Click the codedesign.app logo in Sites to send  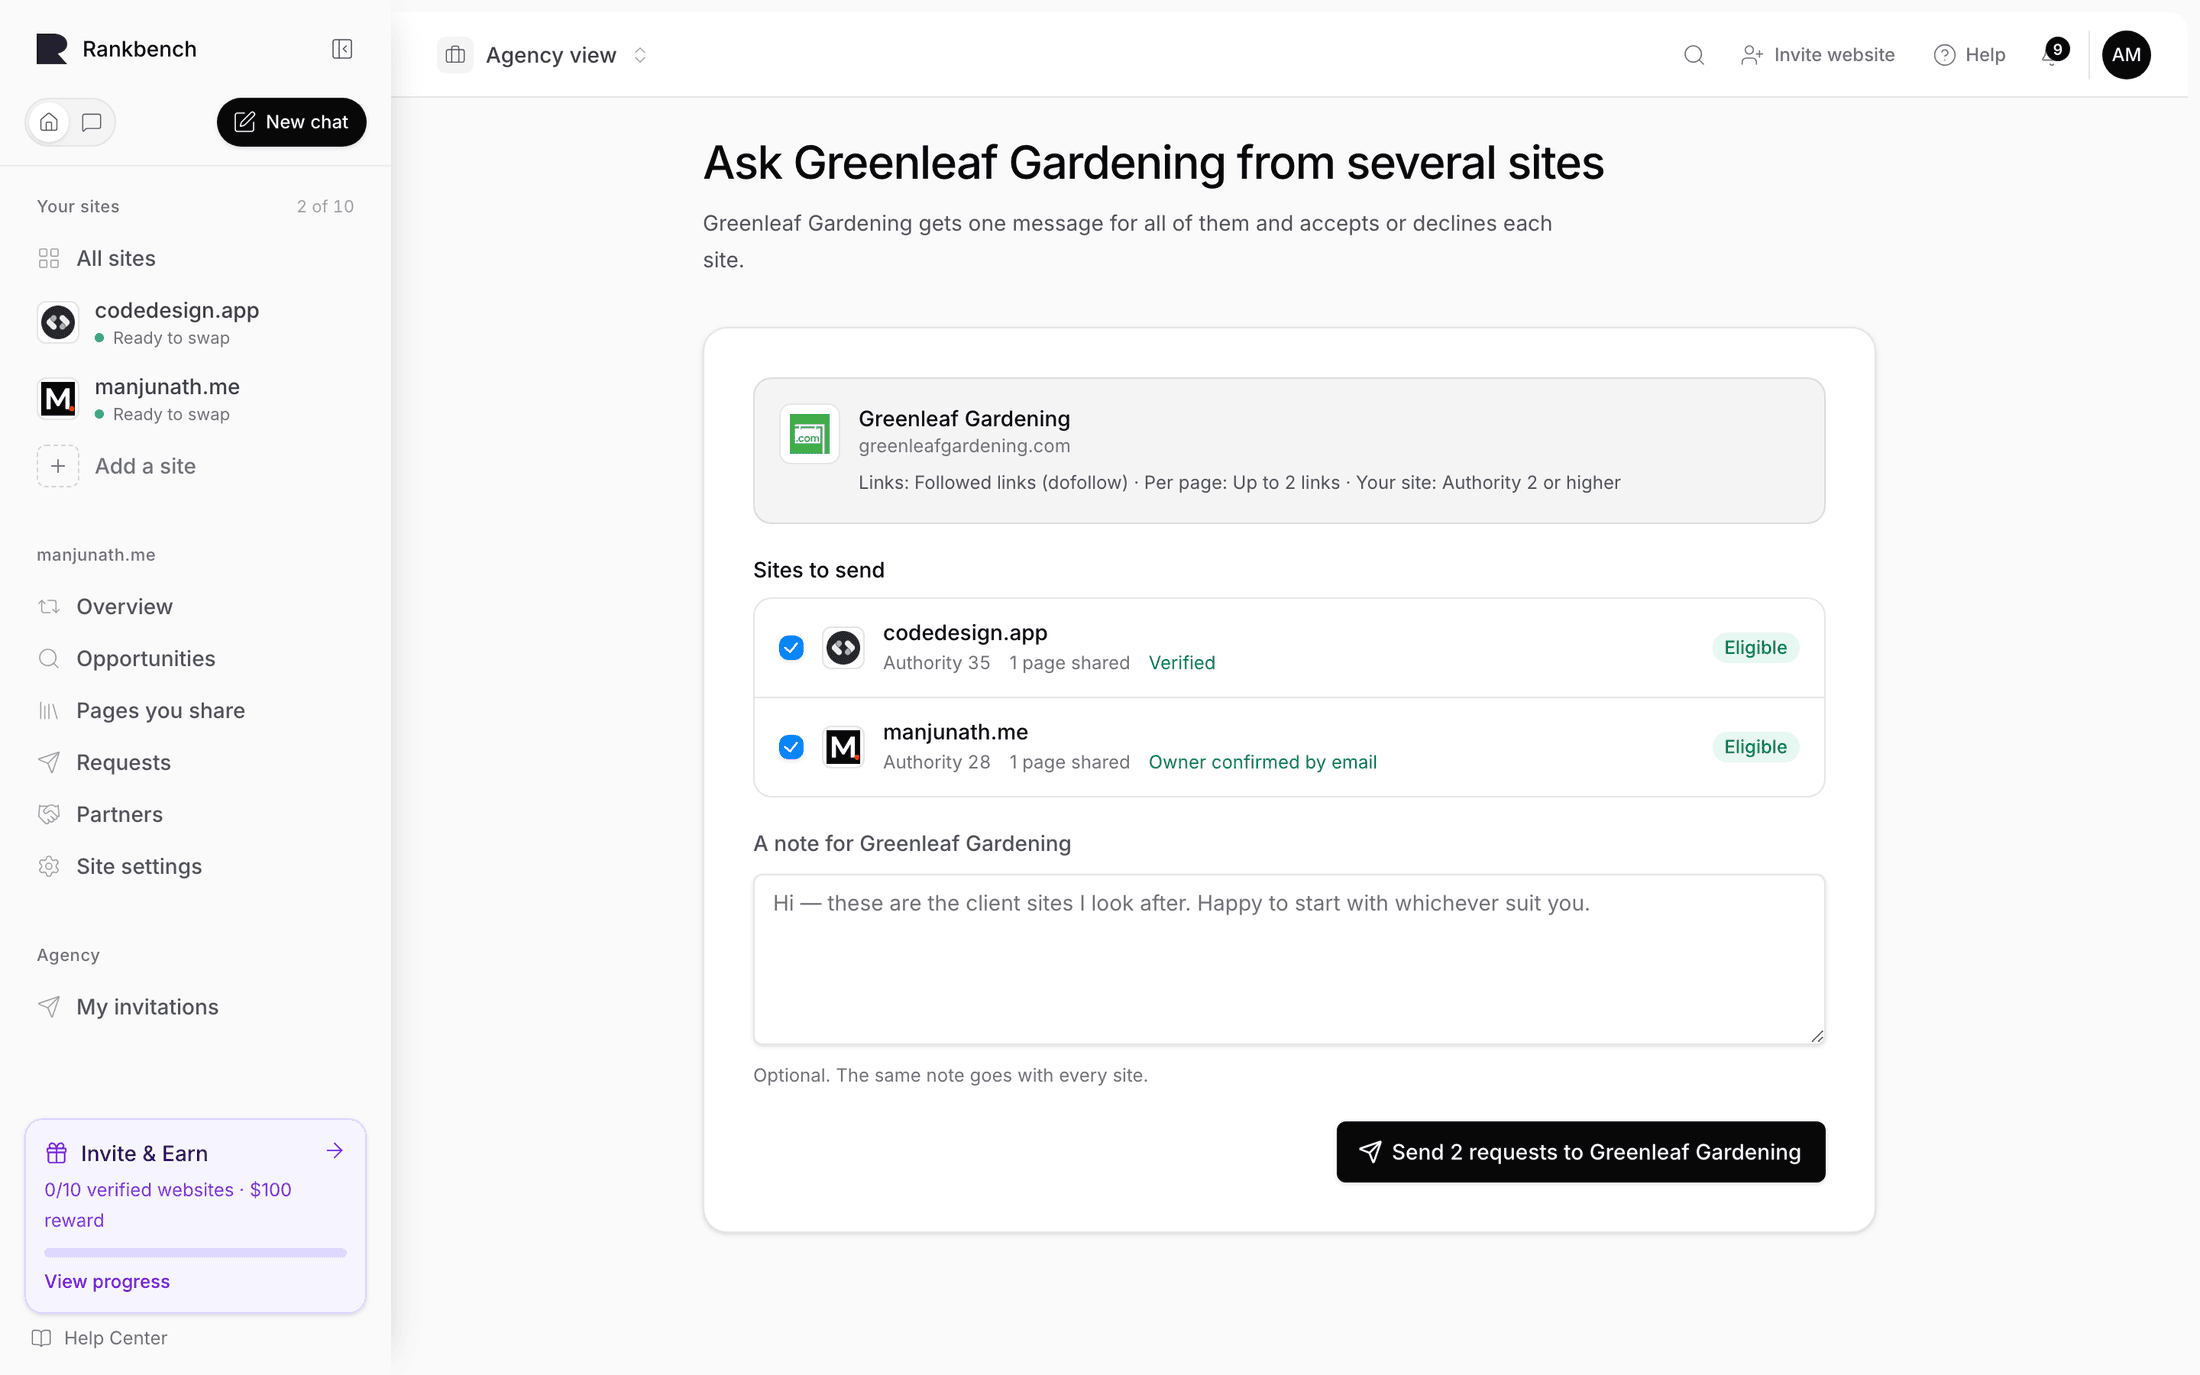point(843,648)
